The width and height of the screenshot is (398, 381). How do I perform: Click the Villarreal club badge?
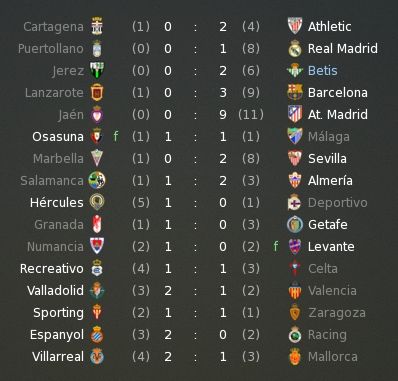tap(97, 356)
